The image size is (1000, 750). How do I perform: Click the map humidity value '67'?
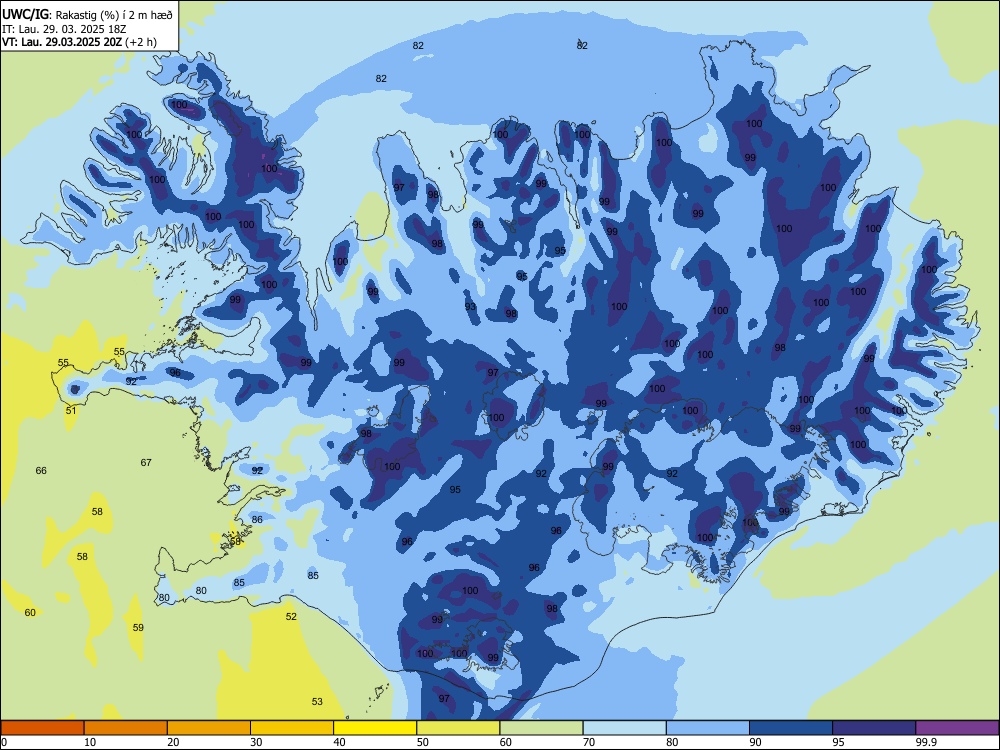pyautogui.click(x=146, y=462)
